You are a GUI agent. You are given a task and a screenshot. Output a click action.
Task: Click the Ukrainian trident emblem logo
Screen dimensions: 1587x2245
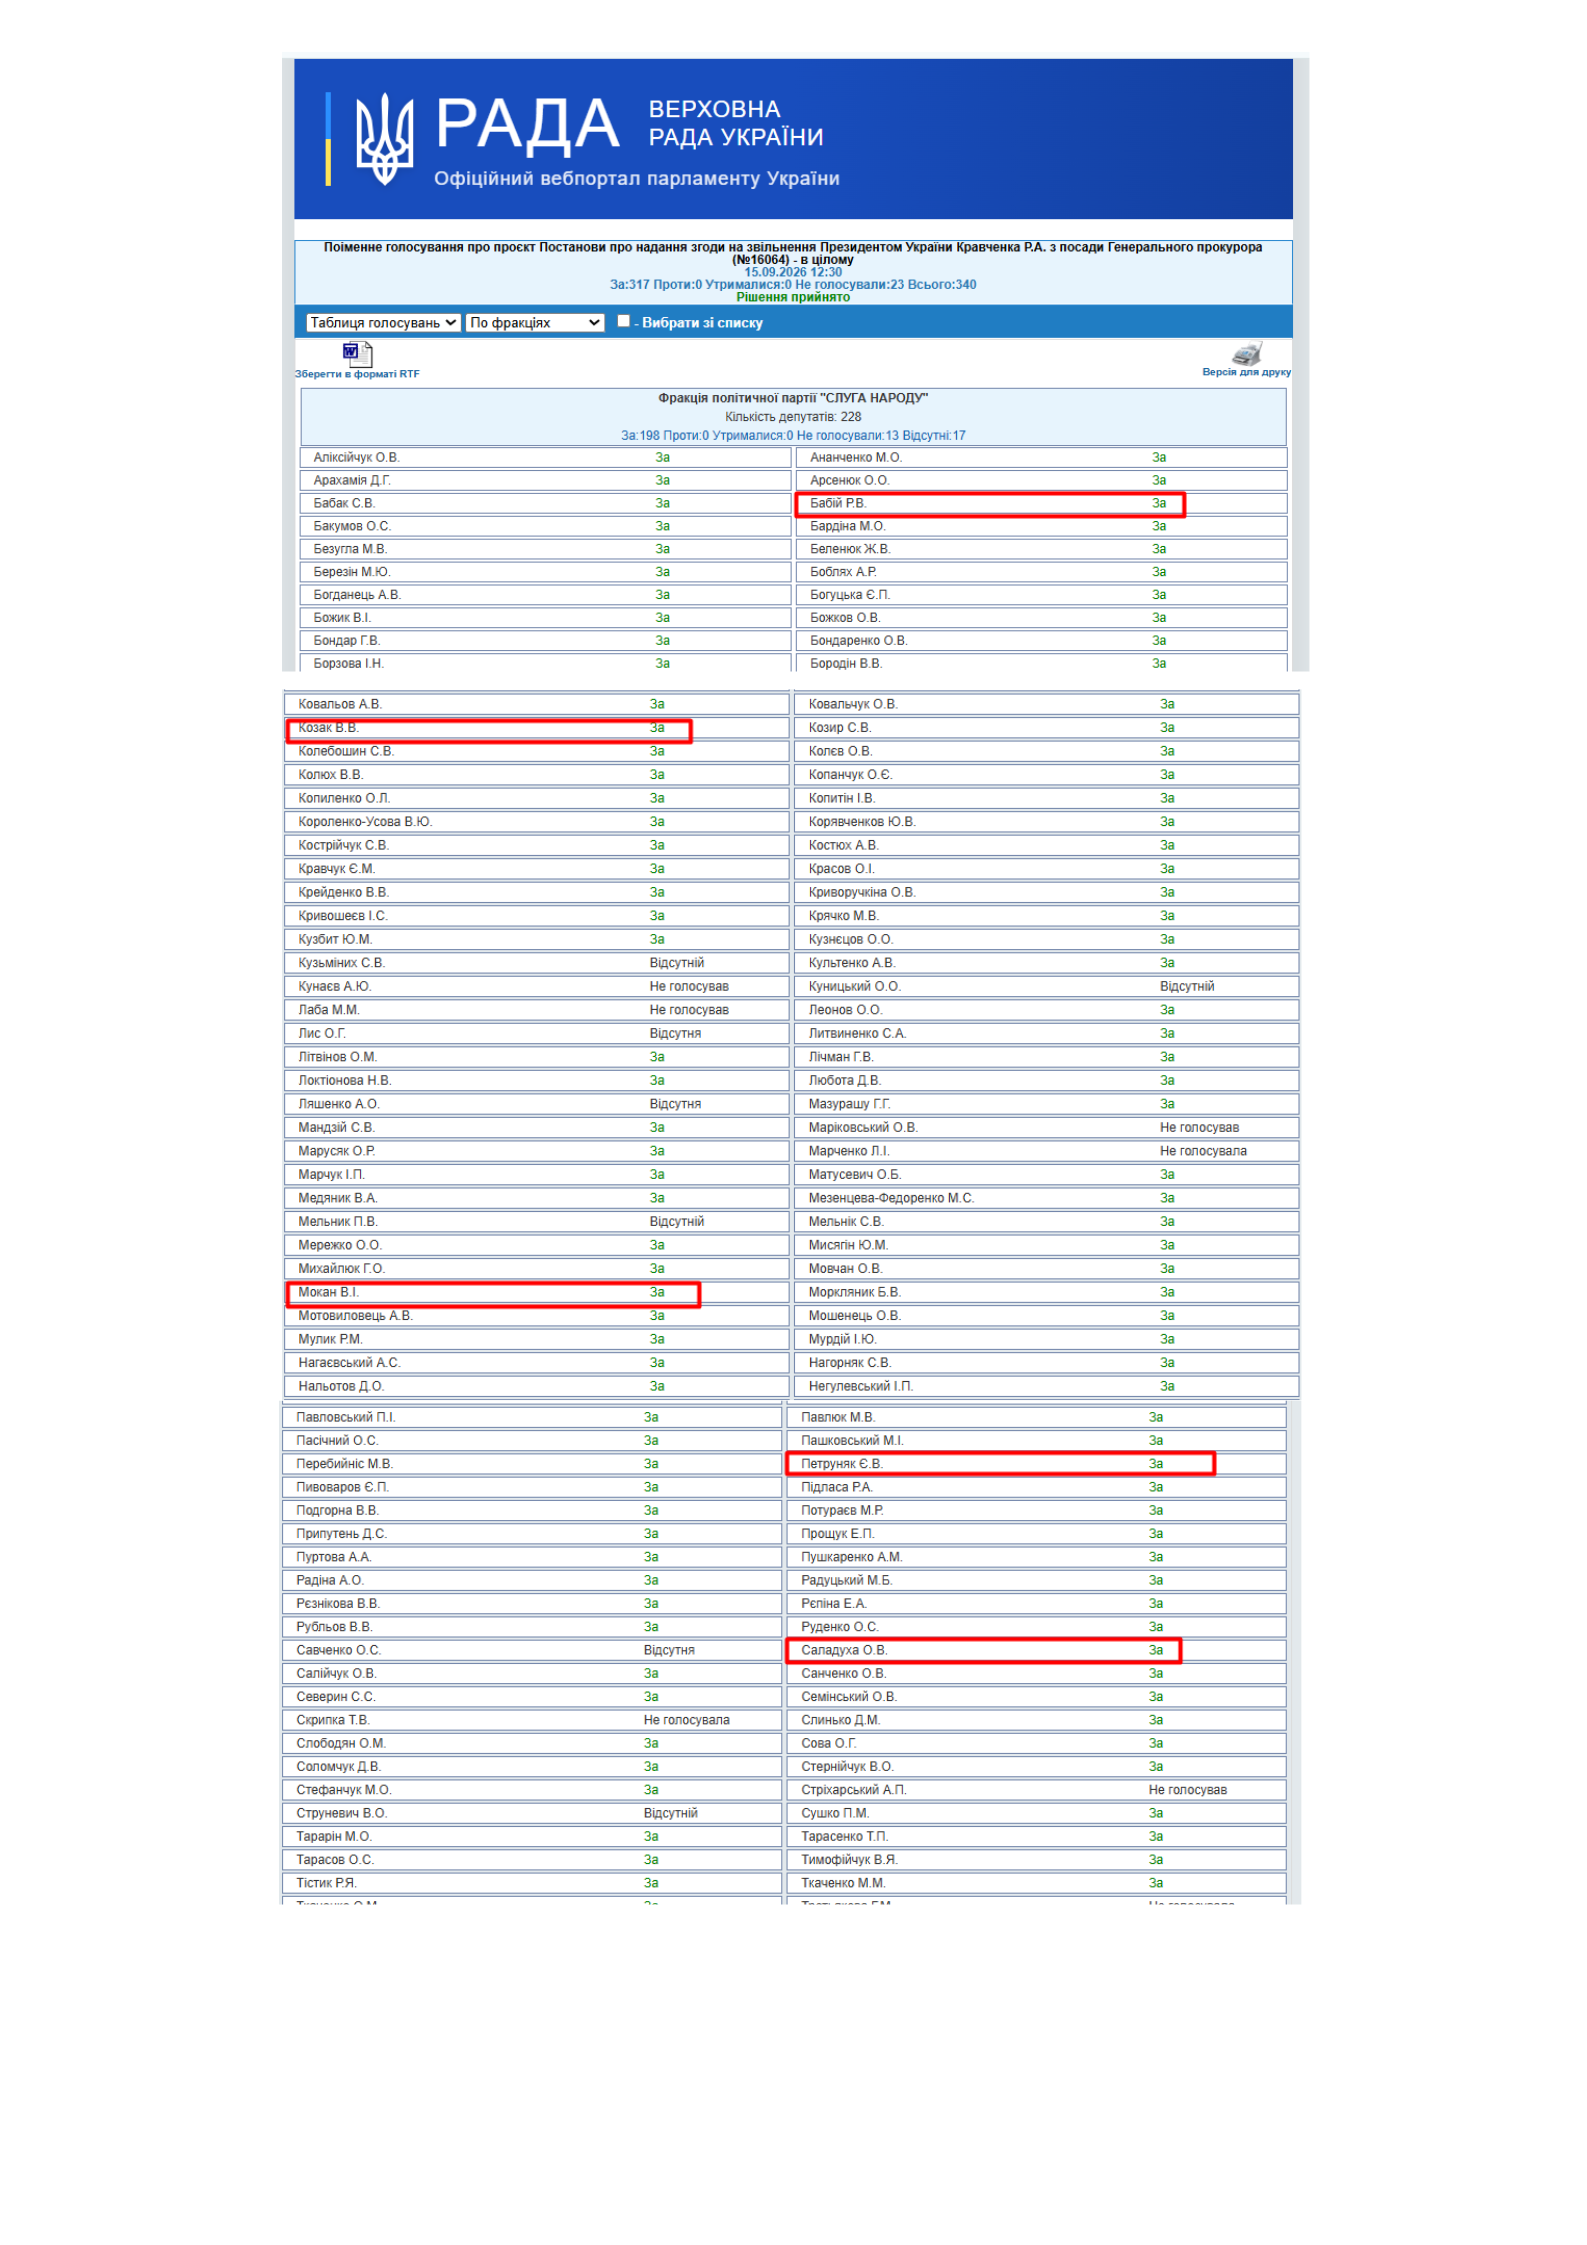[384, 139]
